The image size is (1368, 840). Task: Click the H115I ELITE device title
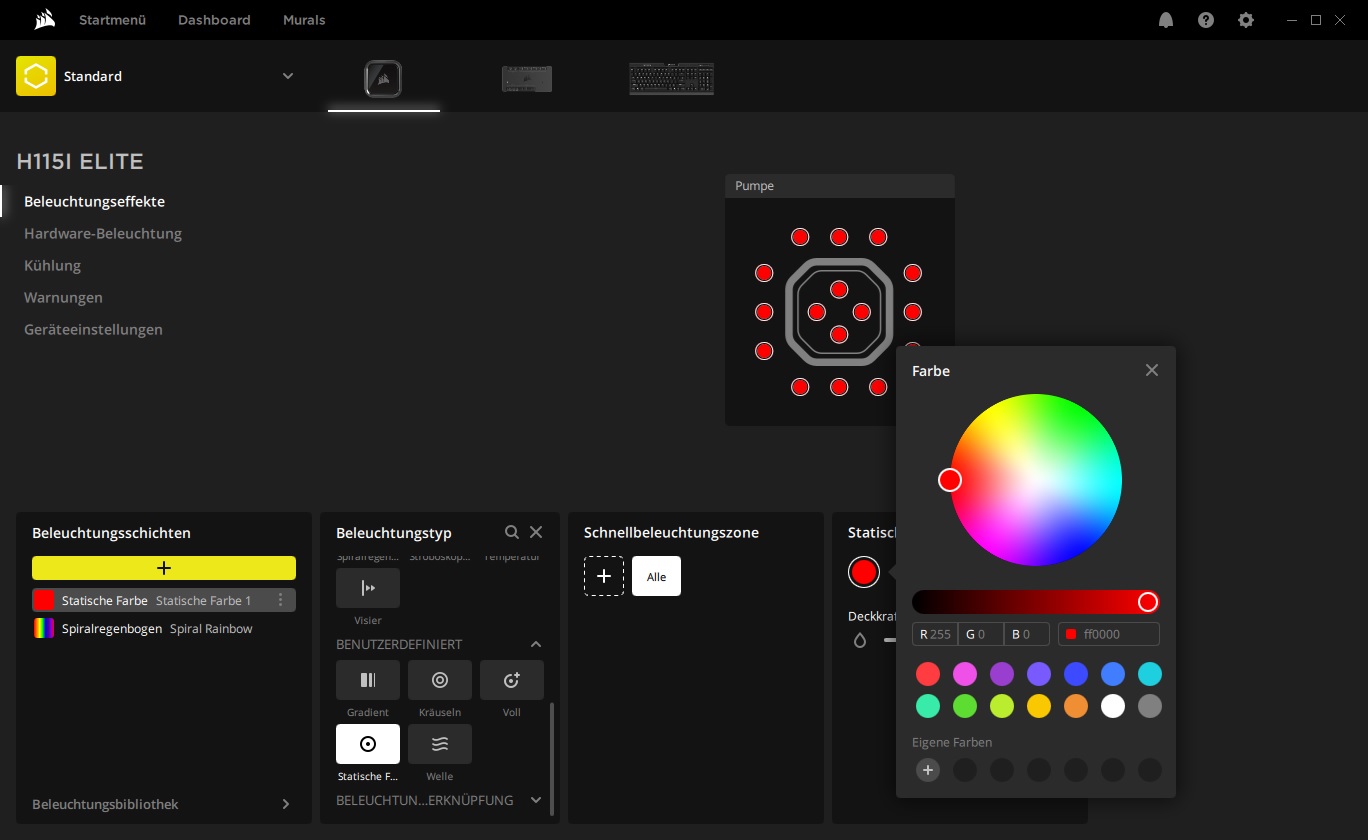coord(80,161)
